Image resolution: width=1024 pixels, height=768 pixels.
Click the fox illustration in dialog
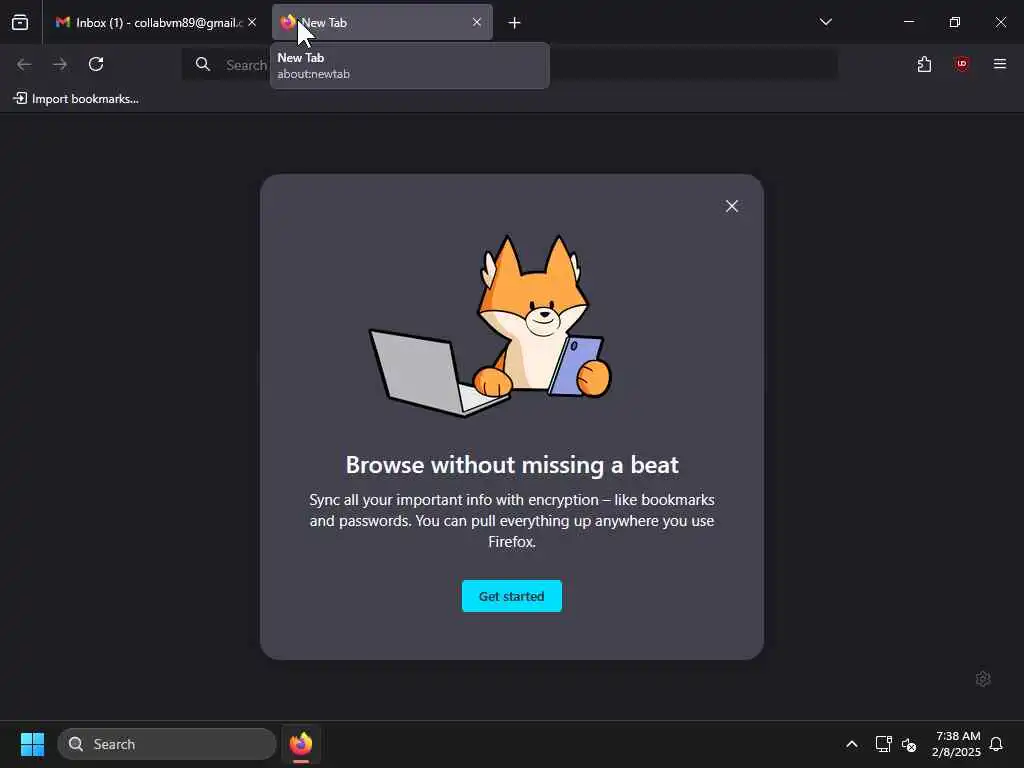490,326
